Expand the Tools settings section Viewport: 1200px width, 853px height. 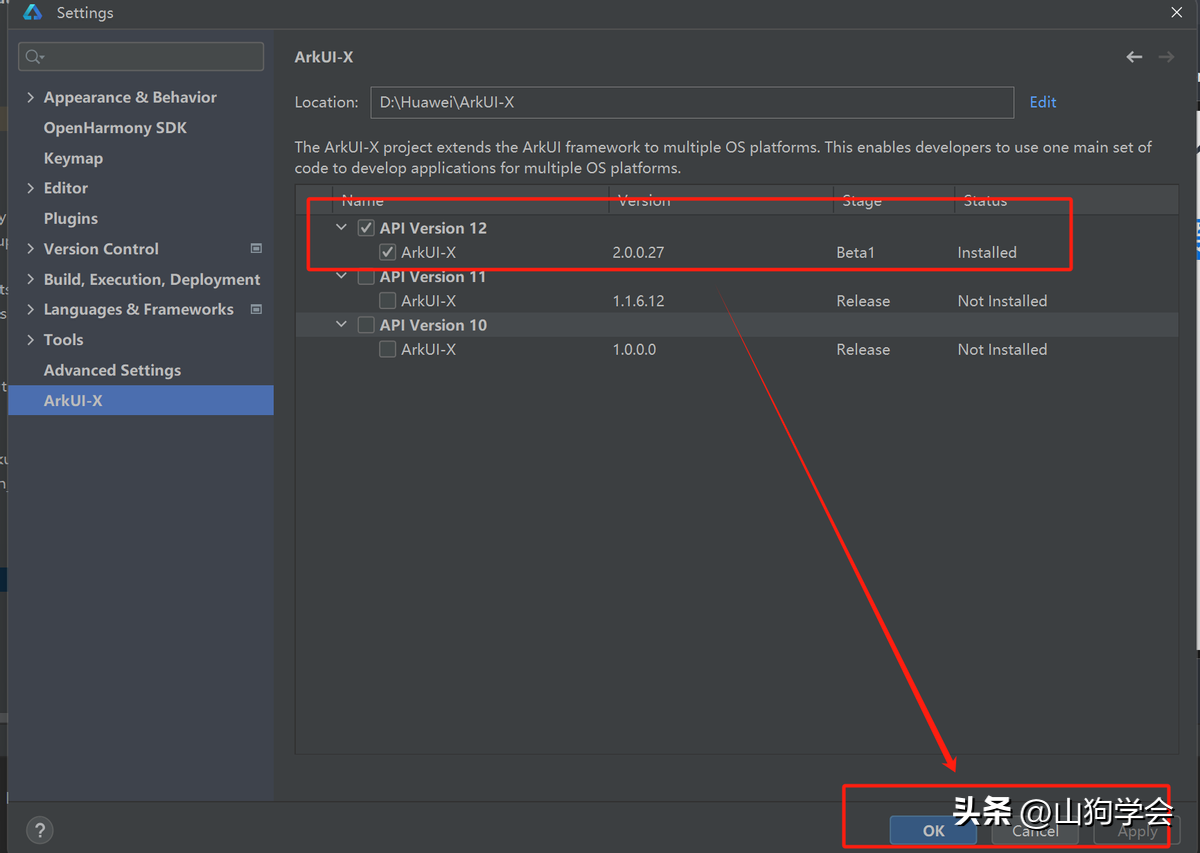(31, 340)
